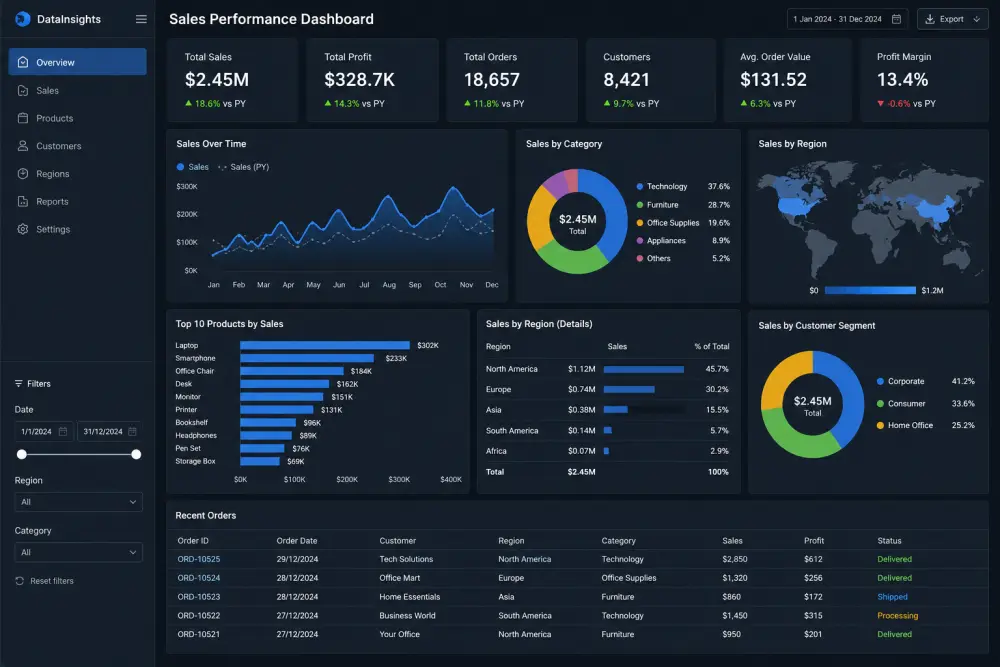Toggle the hamburger sidebar menu icon
The height and width of the screenshot is (667, 1000).
141,19
